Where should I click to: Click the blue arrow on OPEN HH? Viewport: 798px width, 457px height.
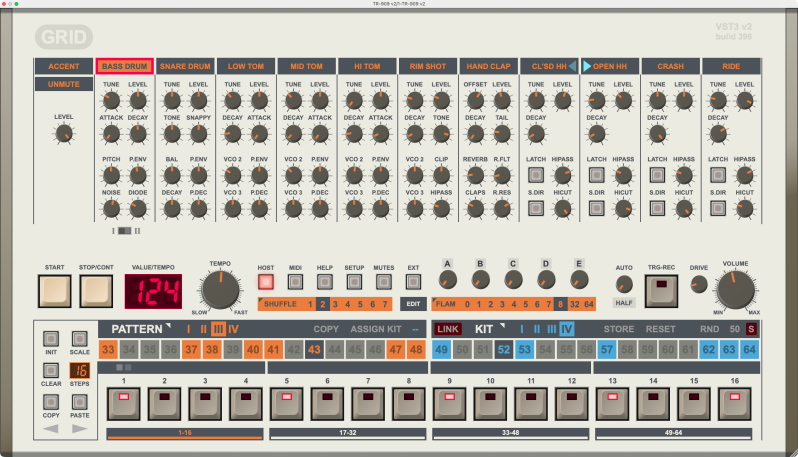[x=587, y=66]
